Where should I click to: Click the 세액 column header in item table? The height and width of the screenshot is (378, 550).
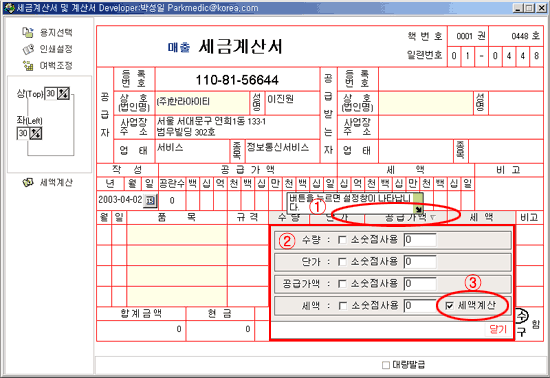coord(482,217)
